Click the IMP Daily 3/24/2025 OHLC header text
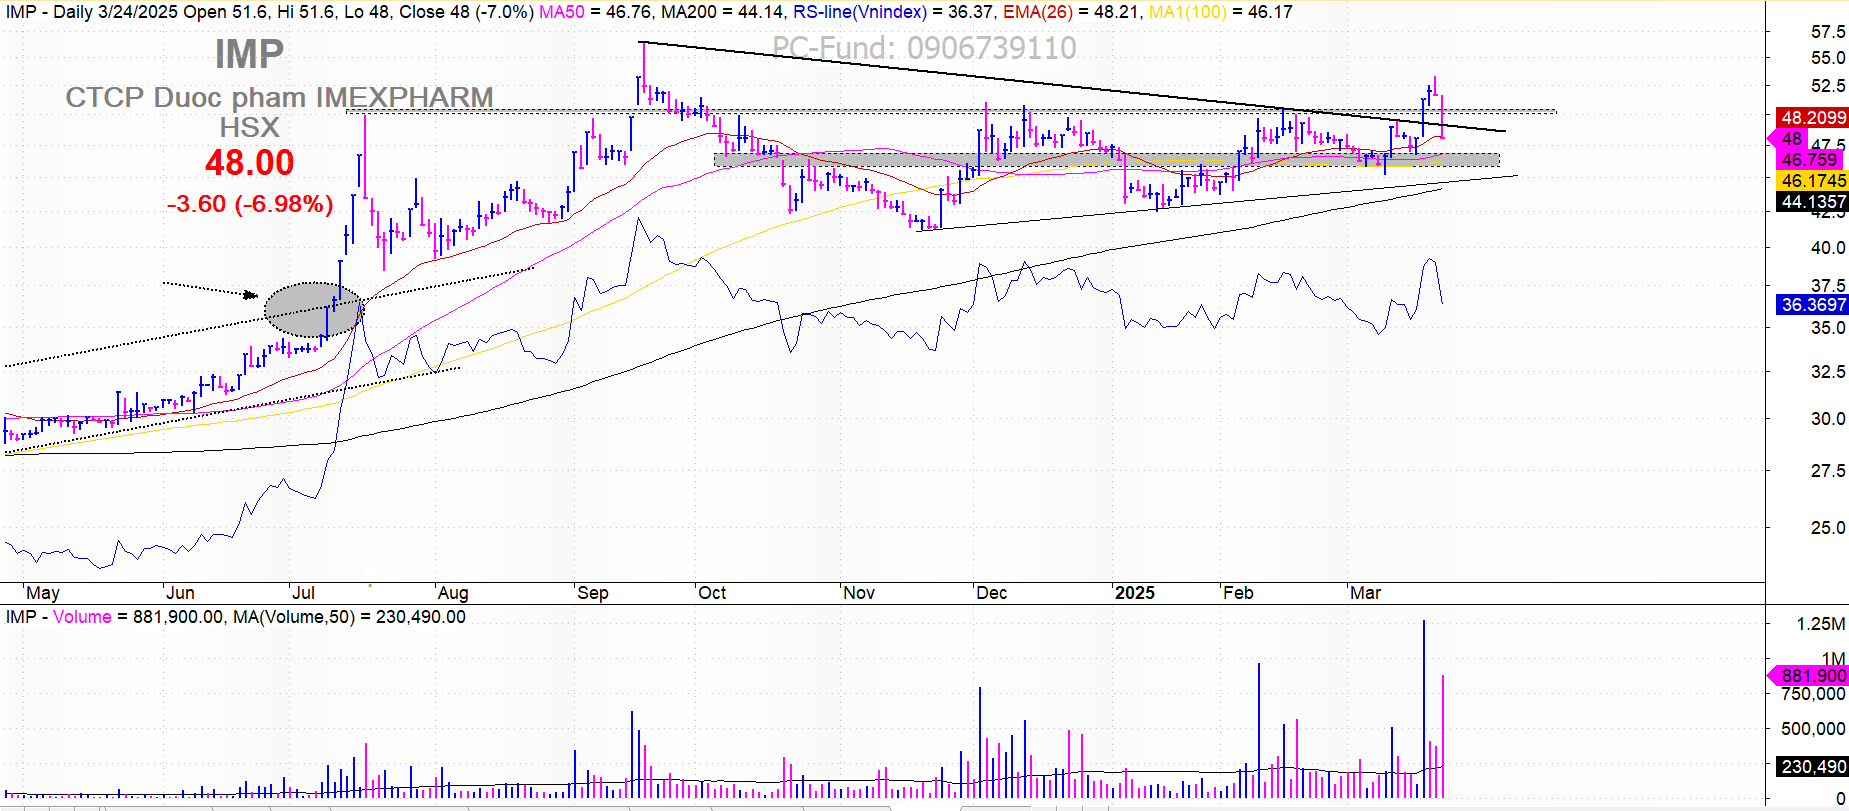 pos(270,12)
